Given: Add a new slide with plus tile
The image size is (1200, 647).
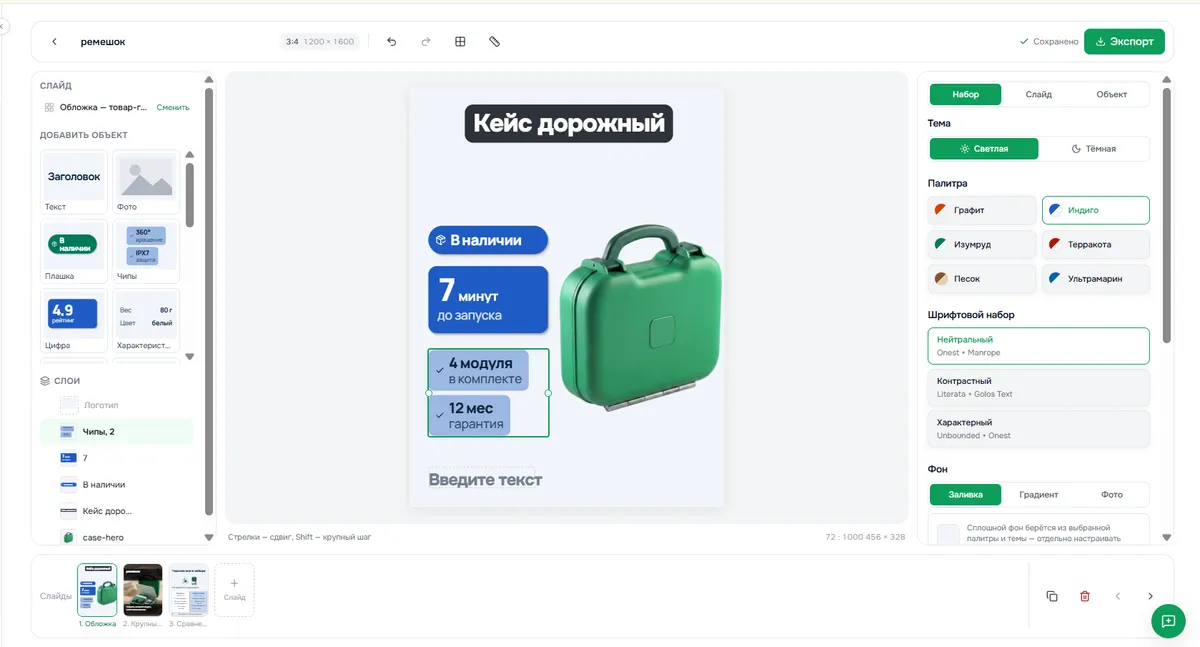Looking at the screenshot, I should [x=234, y=590].
